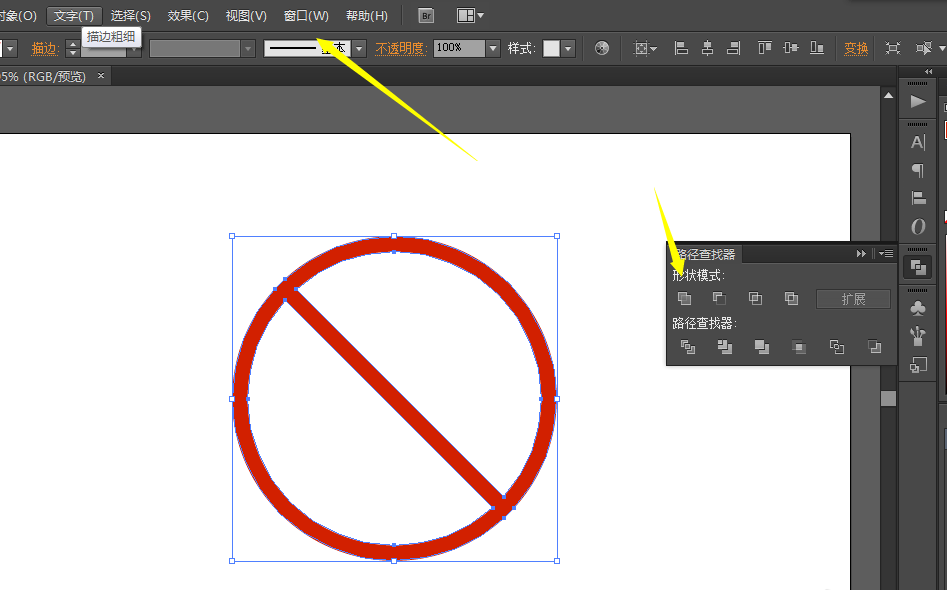
Task: Open the 窗口(W) menu
Action: pyautogui.click(x=304, y=15)
